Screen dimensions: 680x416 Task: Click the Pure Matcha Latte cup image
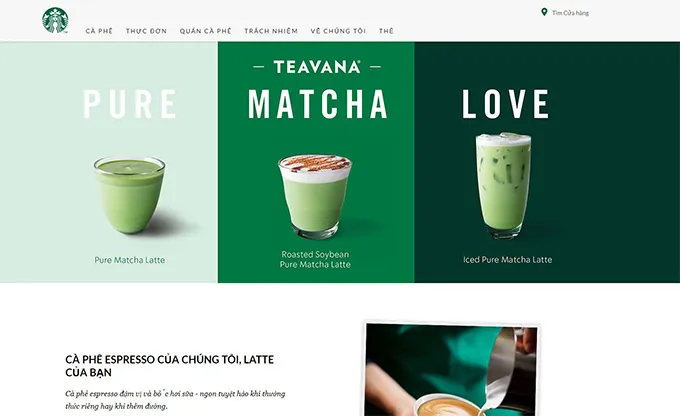130,195
